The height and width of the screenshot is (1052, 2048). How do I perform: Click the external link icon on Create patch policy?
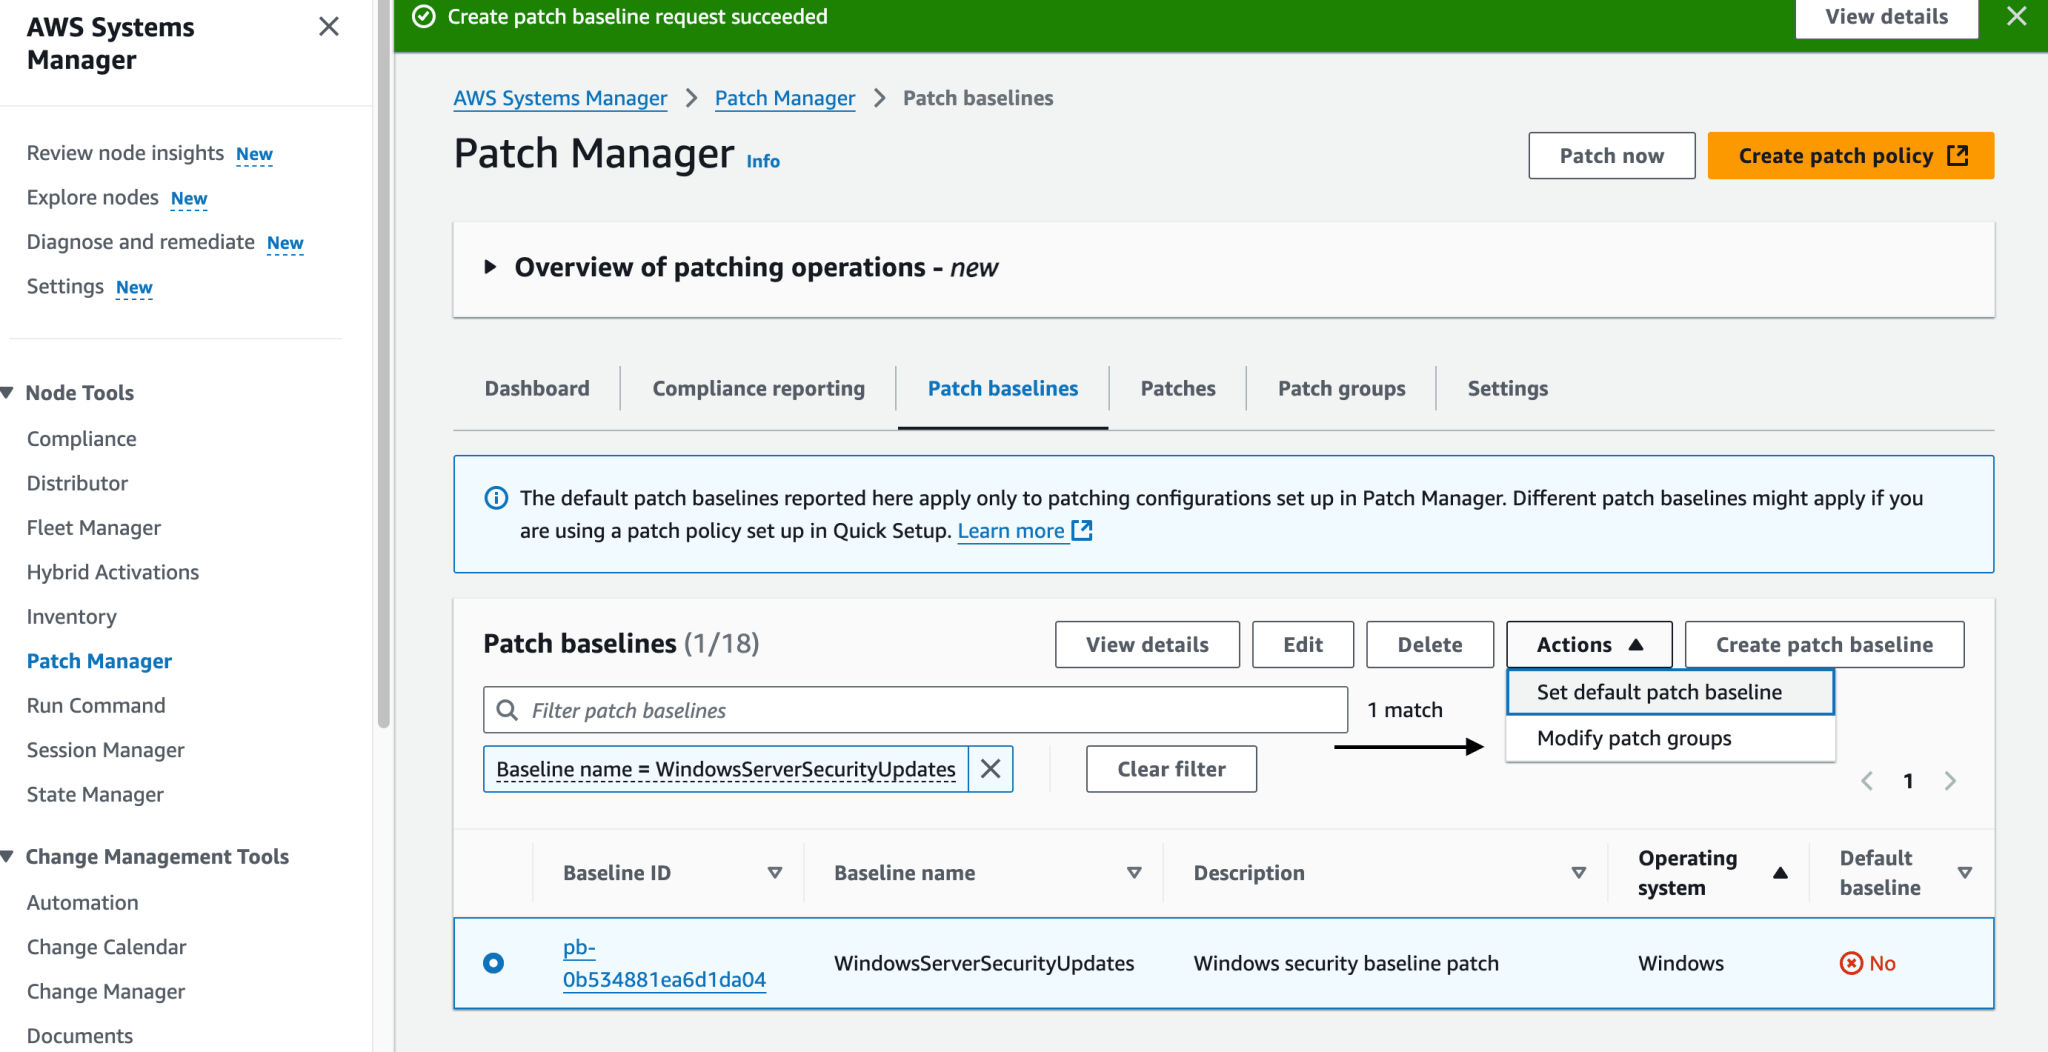(1958, 156)
